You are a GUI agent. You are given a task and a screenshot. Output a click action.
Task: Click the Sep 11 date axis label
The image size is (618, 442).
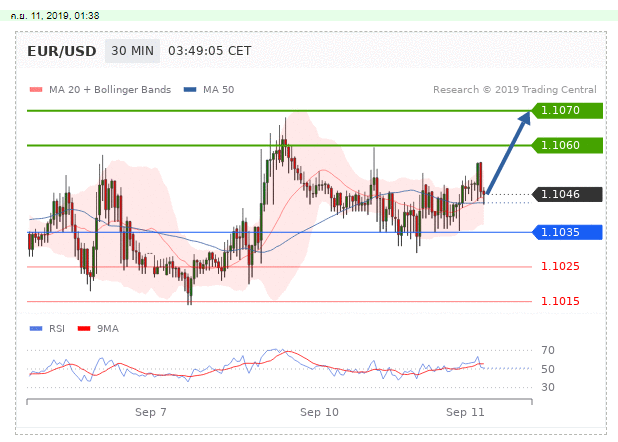465,411
